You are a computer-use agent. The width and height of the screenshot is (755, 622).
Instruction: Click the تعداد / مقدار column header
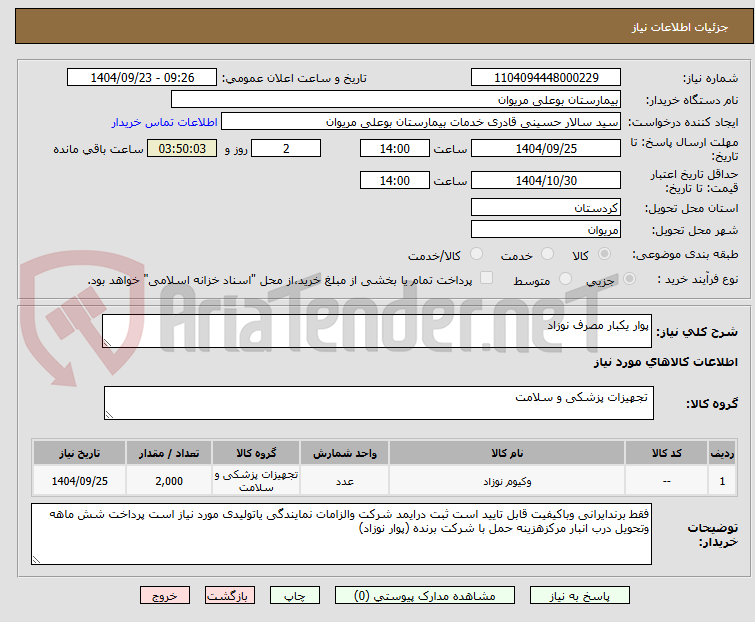pos(169,453)
